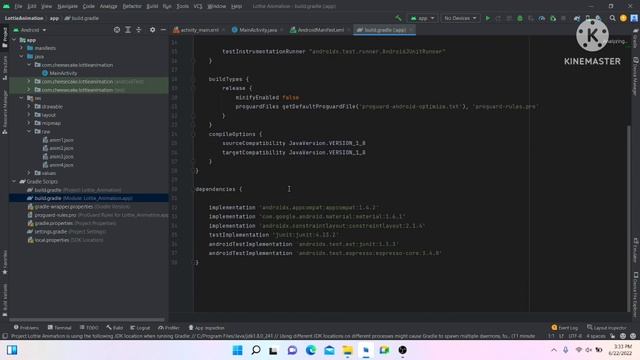Select MainActivity in project tree
Viewport: 640px width, 360px height.
tap(63, 73)
